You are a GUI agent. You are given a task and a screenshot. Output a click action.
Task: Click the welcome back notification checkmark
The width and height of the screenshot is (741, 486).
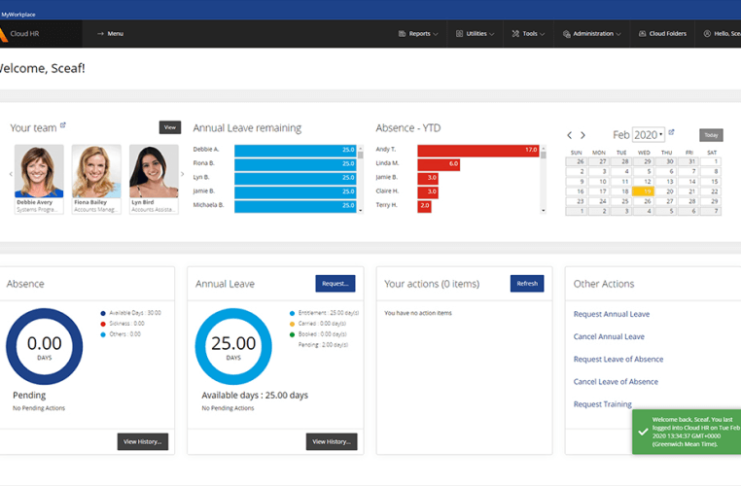pos(643,432)
